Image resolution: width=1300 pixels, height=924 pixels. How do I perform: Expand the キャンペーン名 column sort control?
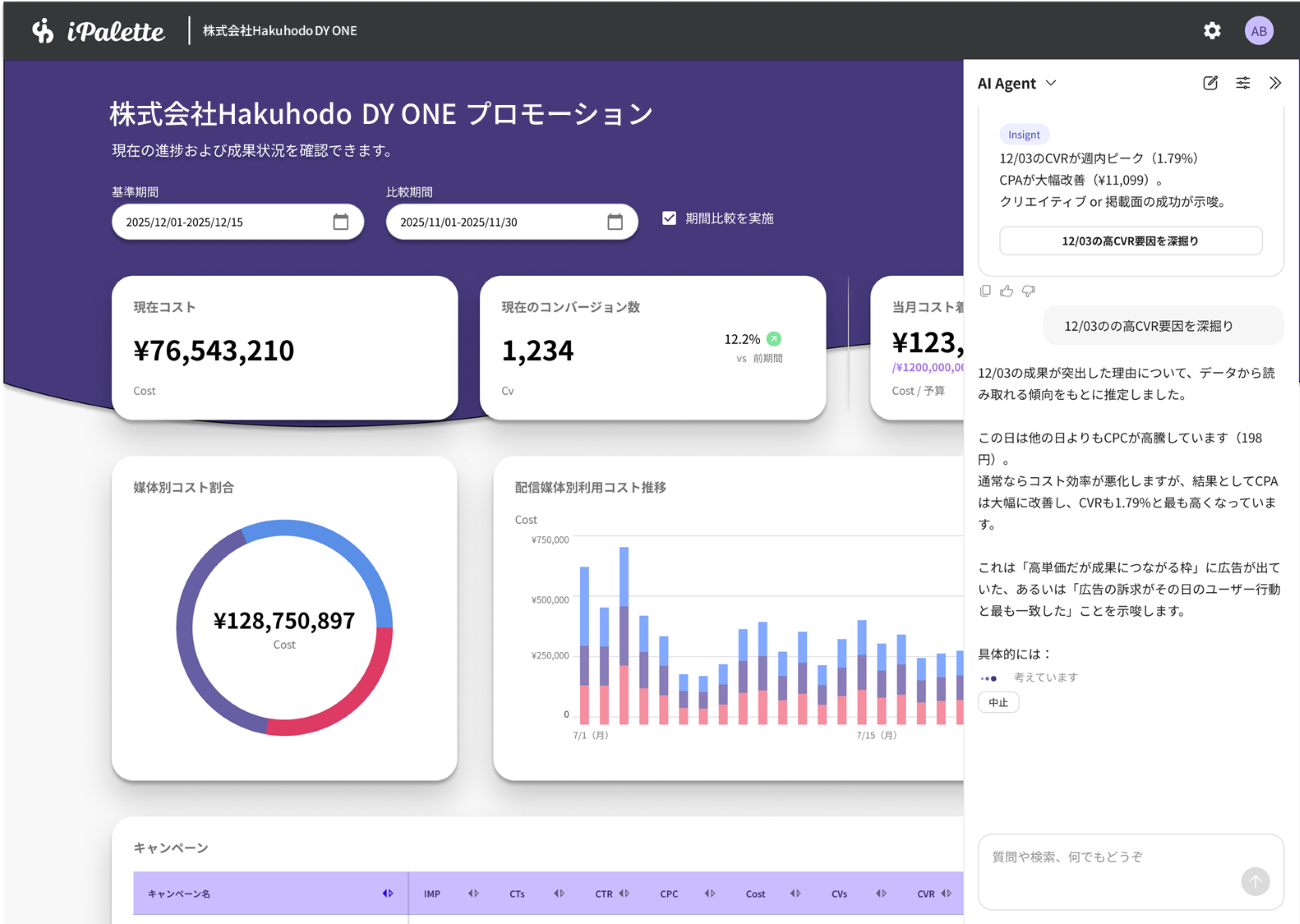(x=388, y=894)
